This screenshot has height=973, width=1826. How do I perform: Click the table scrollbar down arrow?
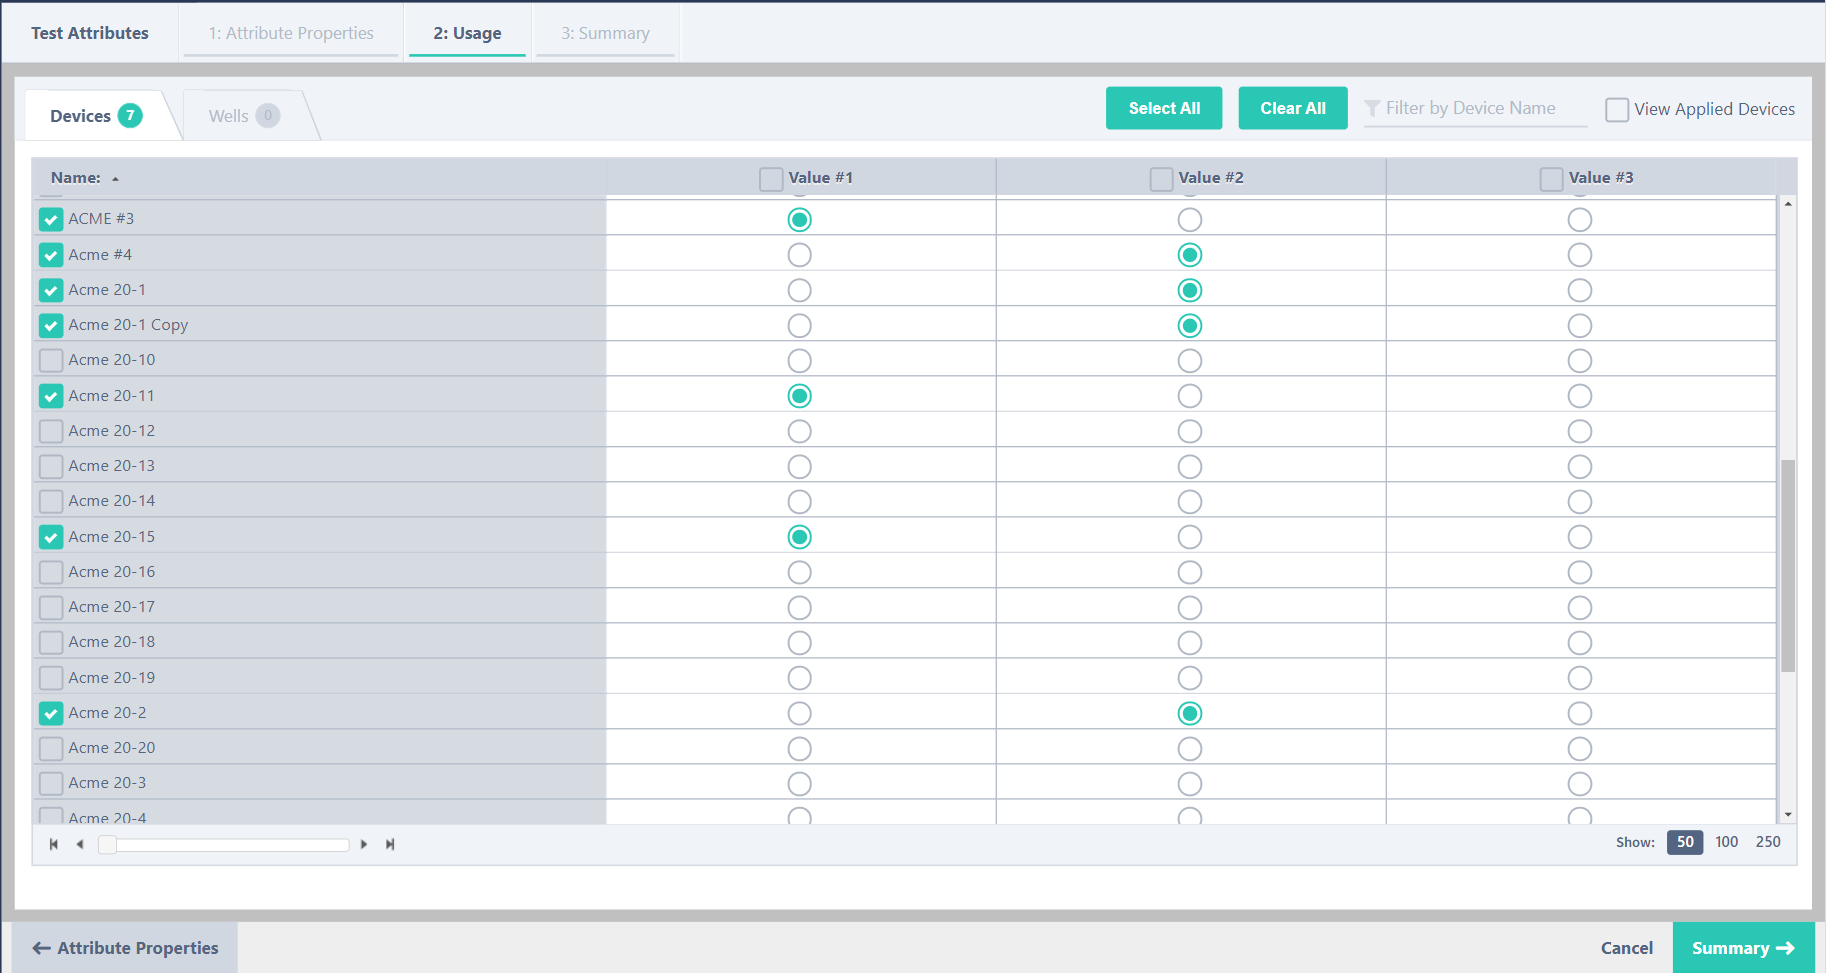pyautogui.click(x=1788, y=815)
